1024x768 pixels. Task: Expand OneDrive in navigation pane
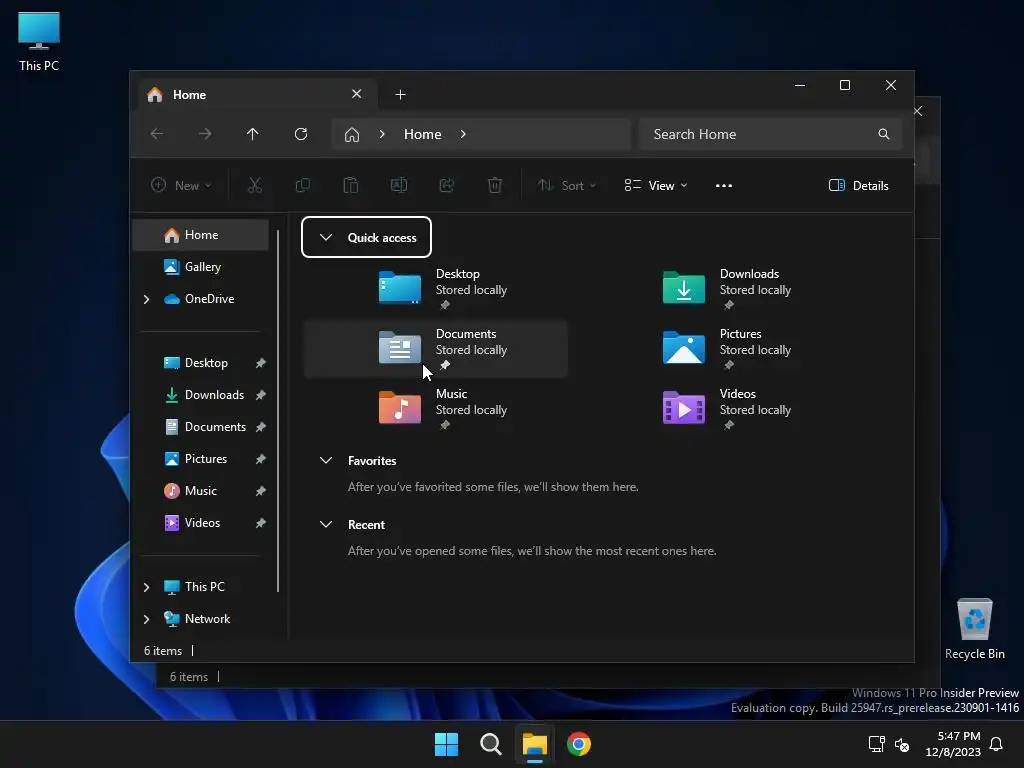(146, 299)
